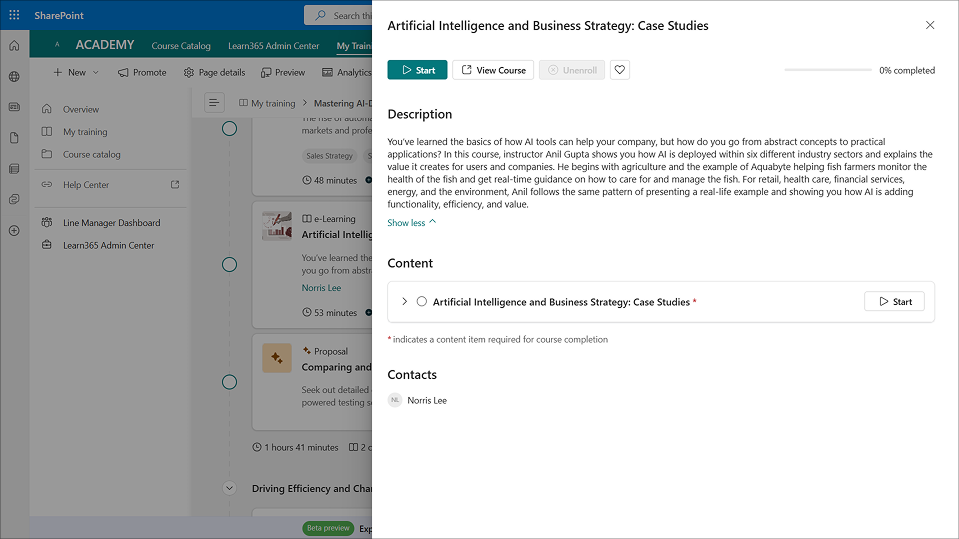Click the View Course button
Image resolution: width=959 pixels, height=539 pixels.
click(x=493, y=70)
